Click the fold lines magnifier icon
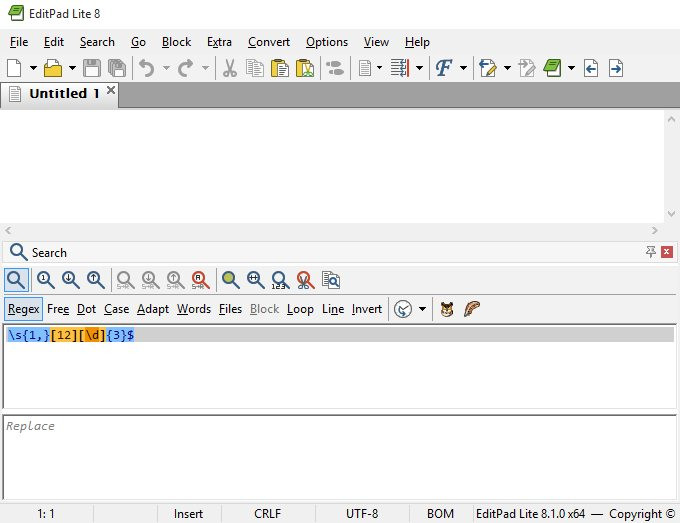680x523 pixels. coord(256,280)
